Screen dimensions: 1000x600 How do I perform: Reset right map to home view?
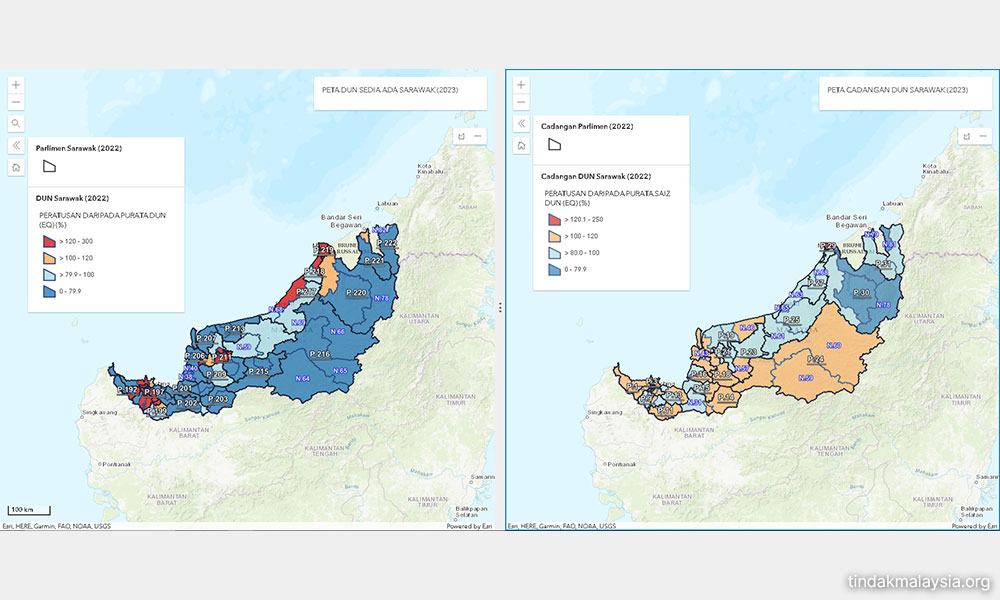(x=521, y=146)
